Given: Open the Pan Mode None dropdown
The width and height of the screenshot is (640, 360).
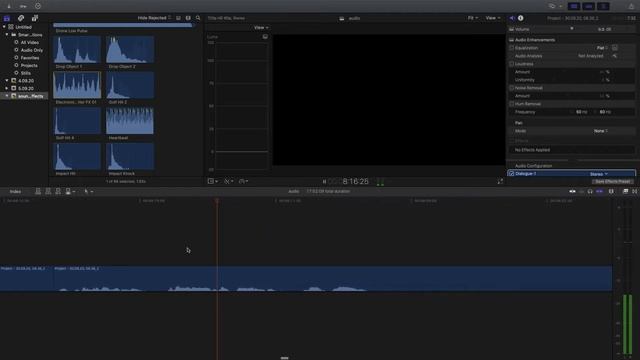Looking at the screenshot, I should tap(601, 131).
